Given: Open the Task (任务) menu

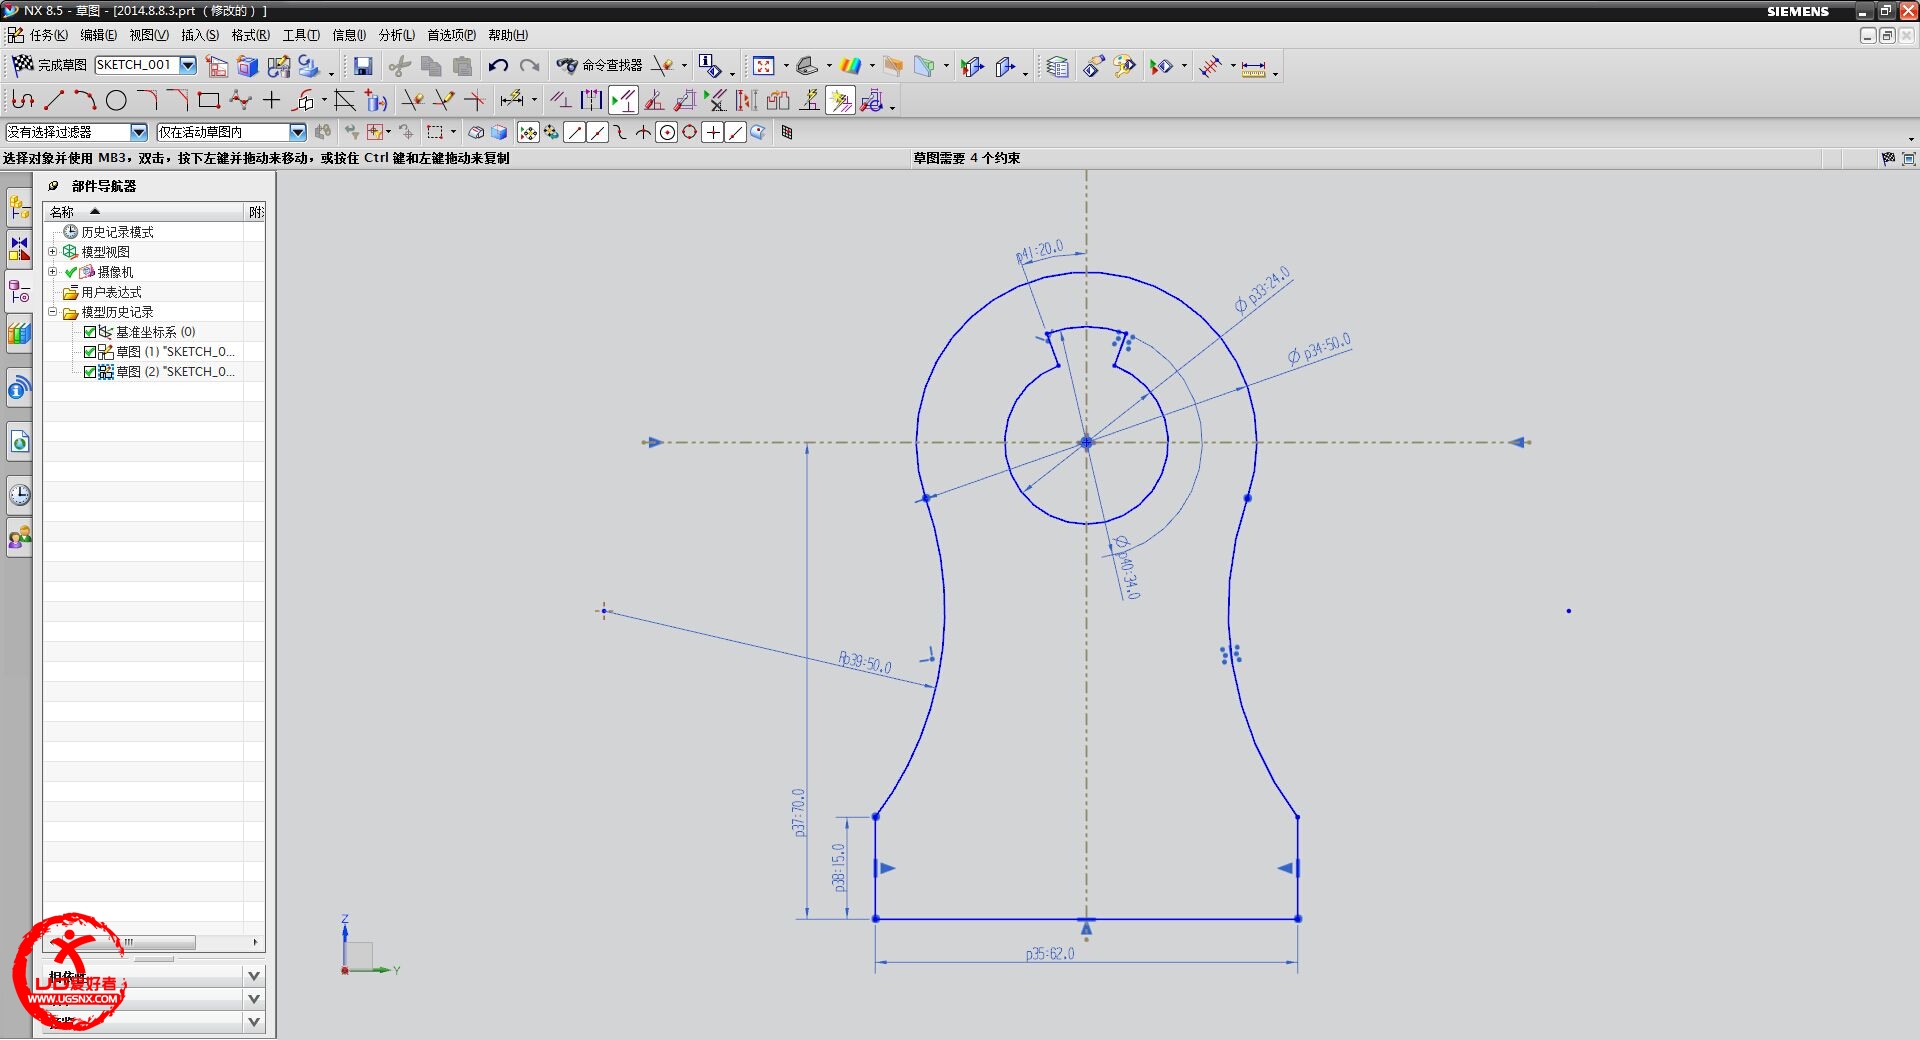Looking at the screenshot, I should (x=48, y=35).
